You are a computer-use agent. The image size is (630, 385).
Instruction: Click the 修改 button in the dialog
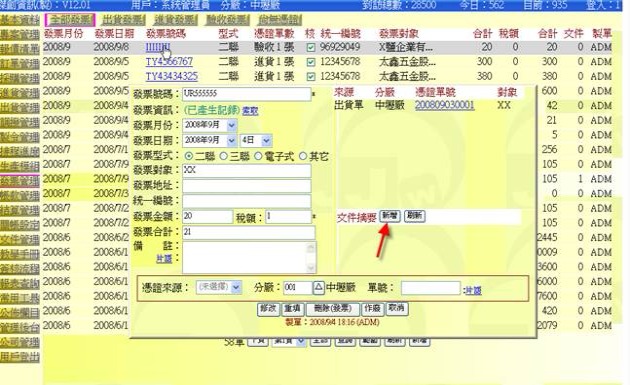tap(268, 309)
